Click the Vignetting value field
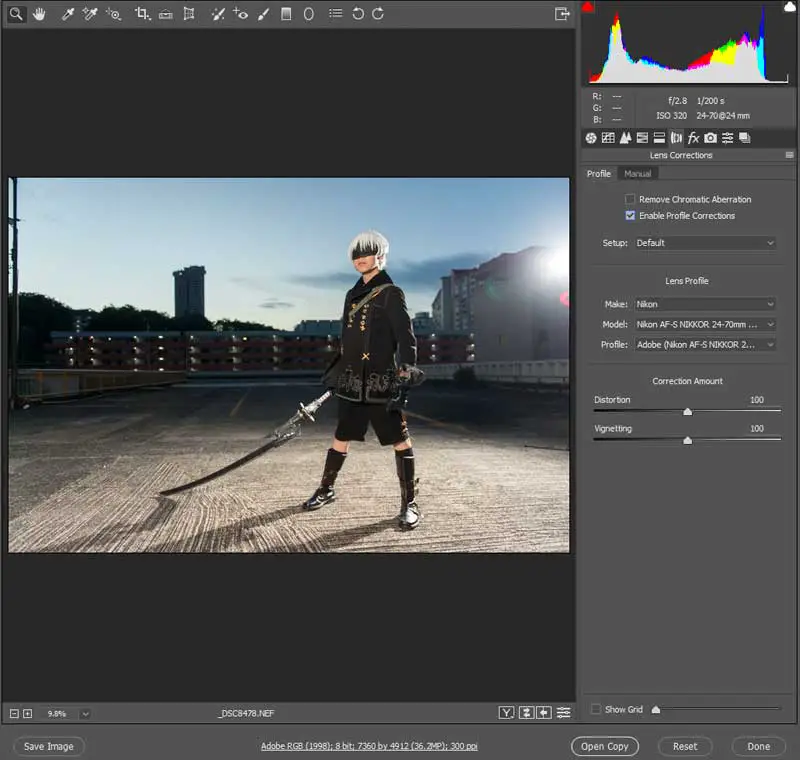Screen dimensions: 800x760 tap(757, 428)
